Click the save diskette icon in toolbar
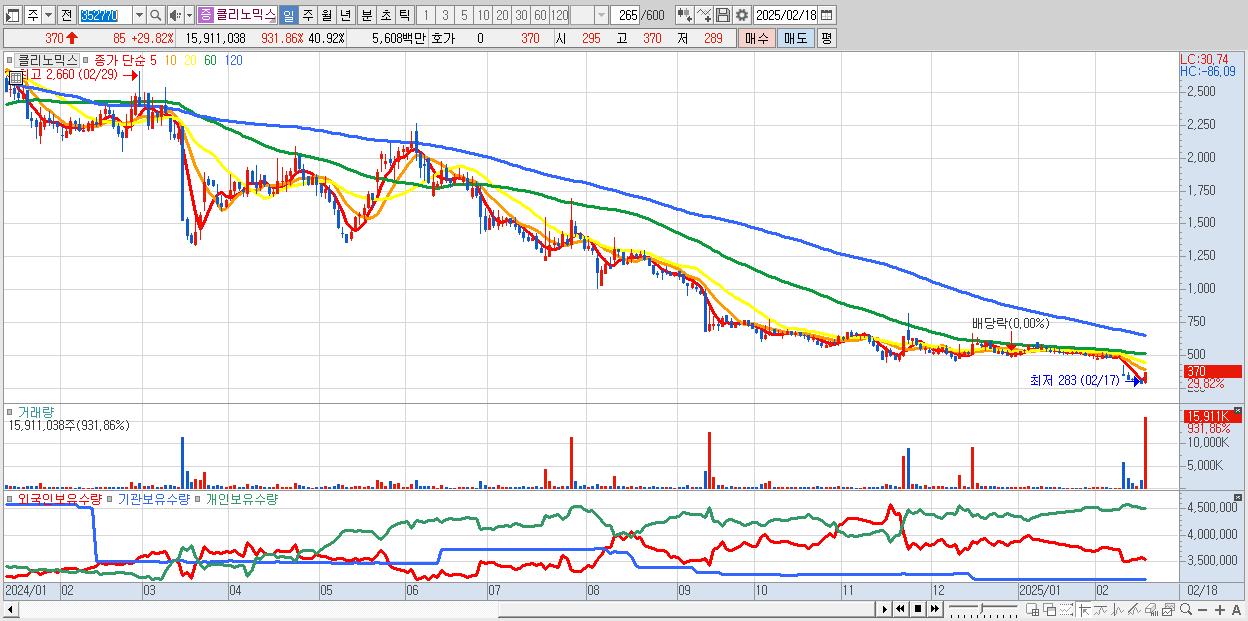Image resolution: width=1248 pixels, height=621 pixels. [x=723, y=15]
